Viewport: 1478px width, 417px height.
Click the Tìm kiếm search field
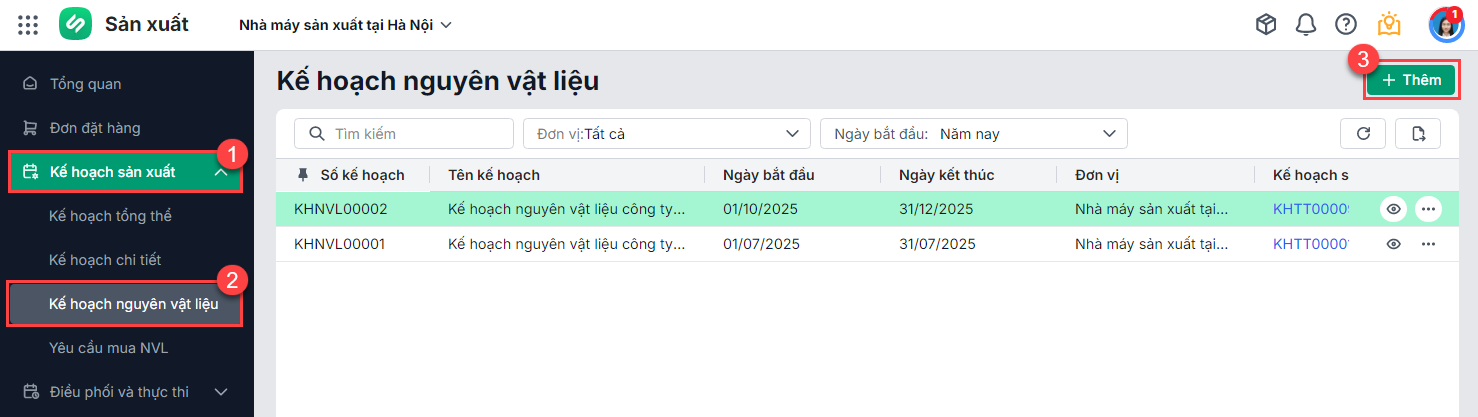click(403, 133)
